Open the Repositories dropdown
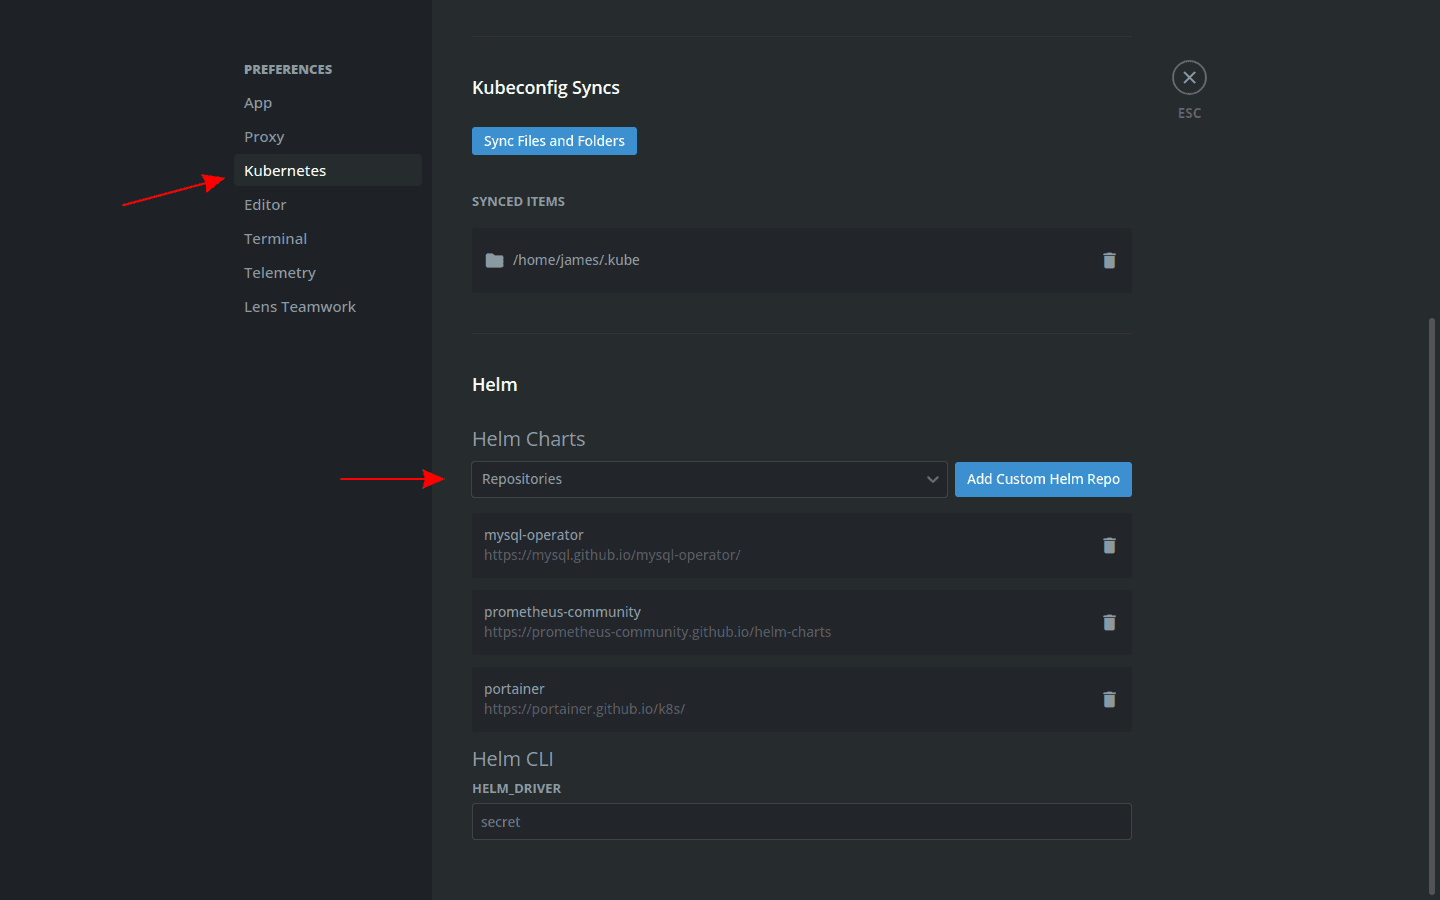The image size is (1440, 900). click(x=709, y=479)
